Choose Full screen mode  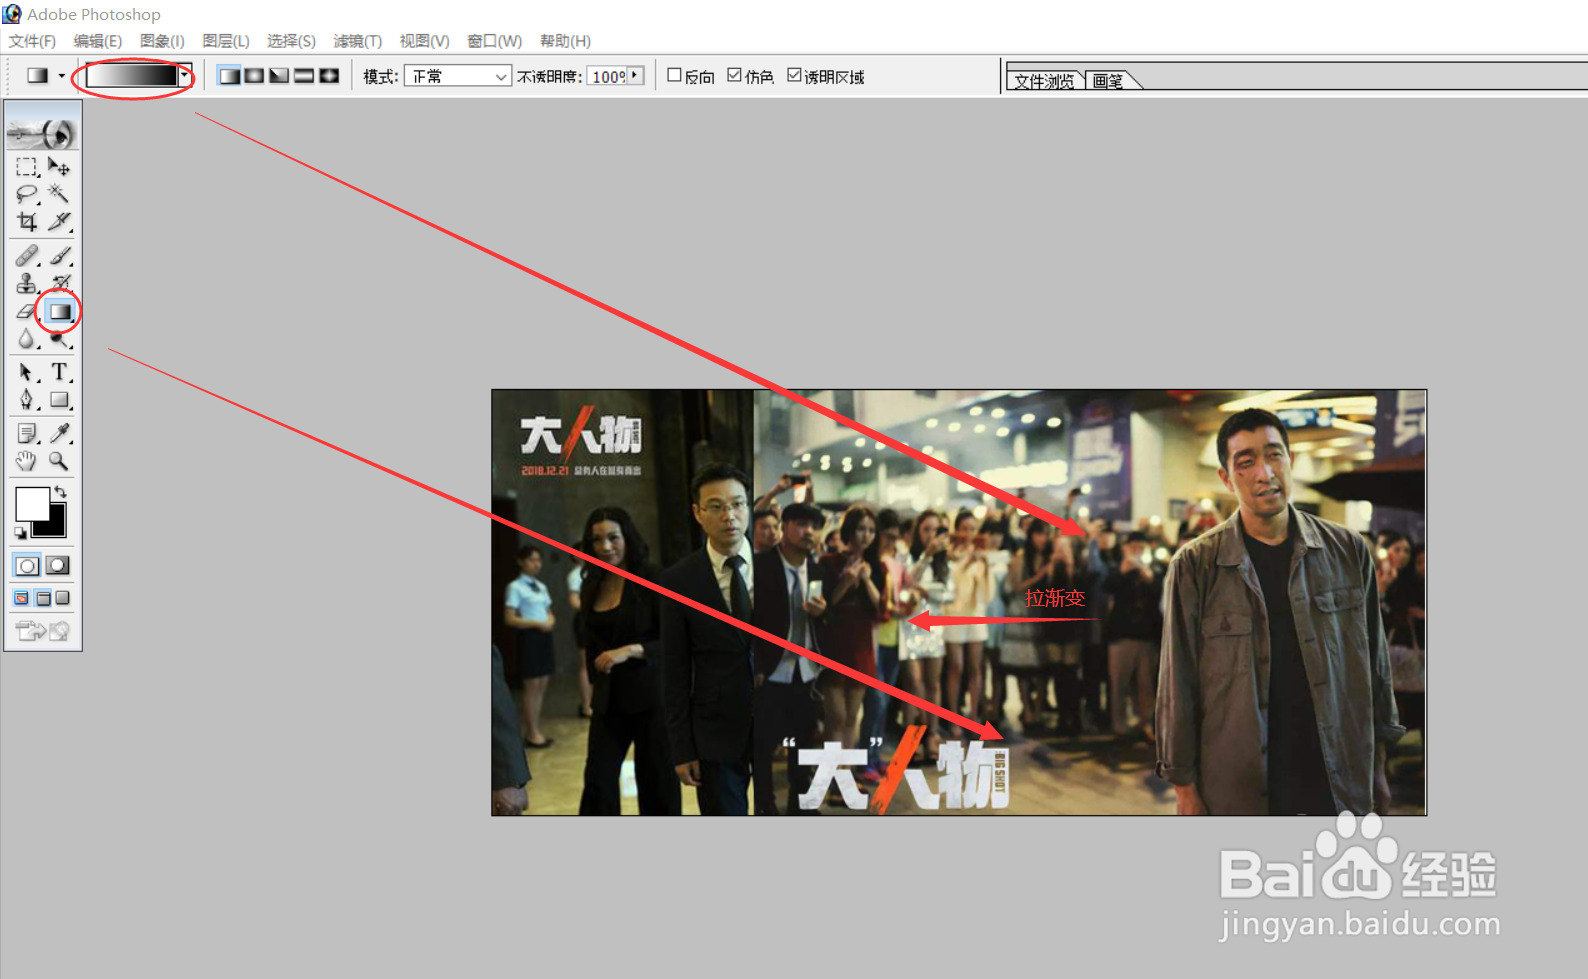[x=63, y=598]
